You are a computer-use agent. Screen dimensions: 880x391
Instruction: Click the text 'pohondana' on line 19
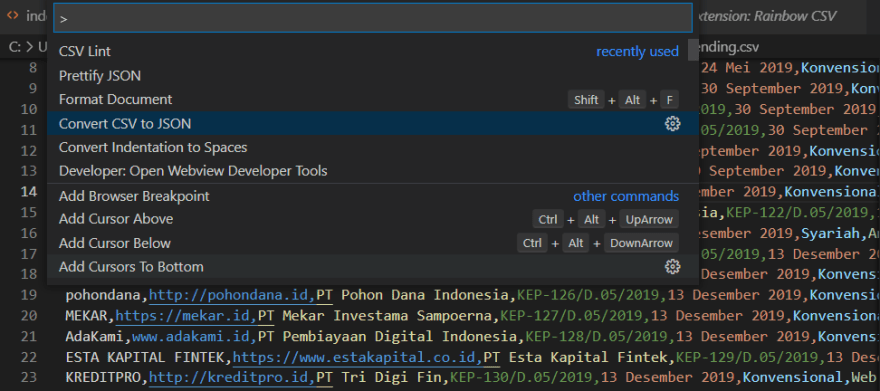tap(103, 295)
